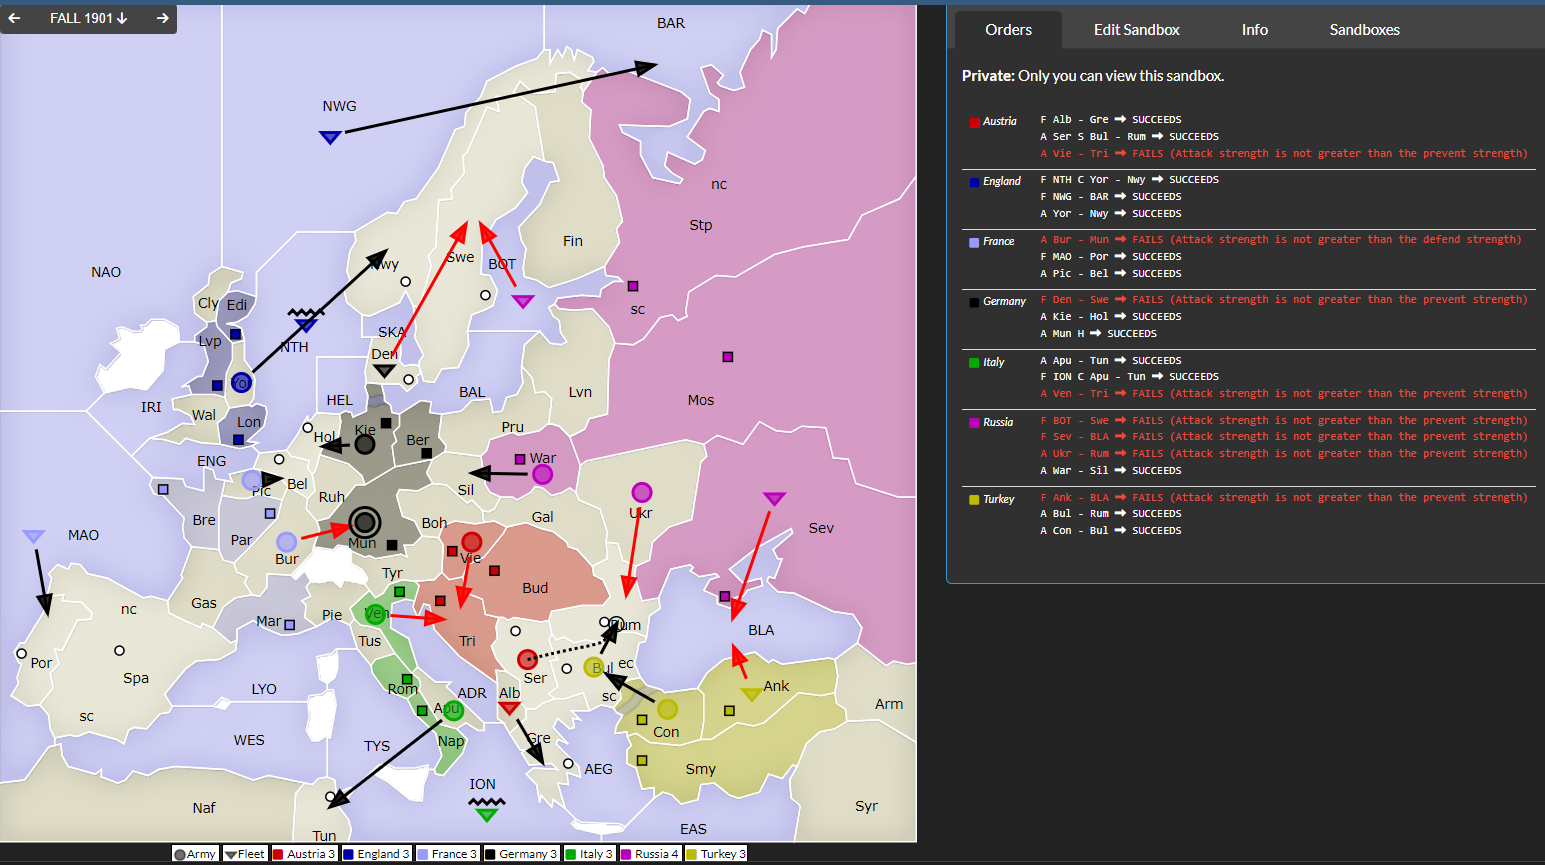Select the French army in Pic

(252, 481)
